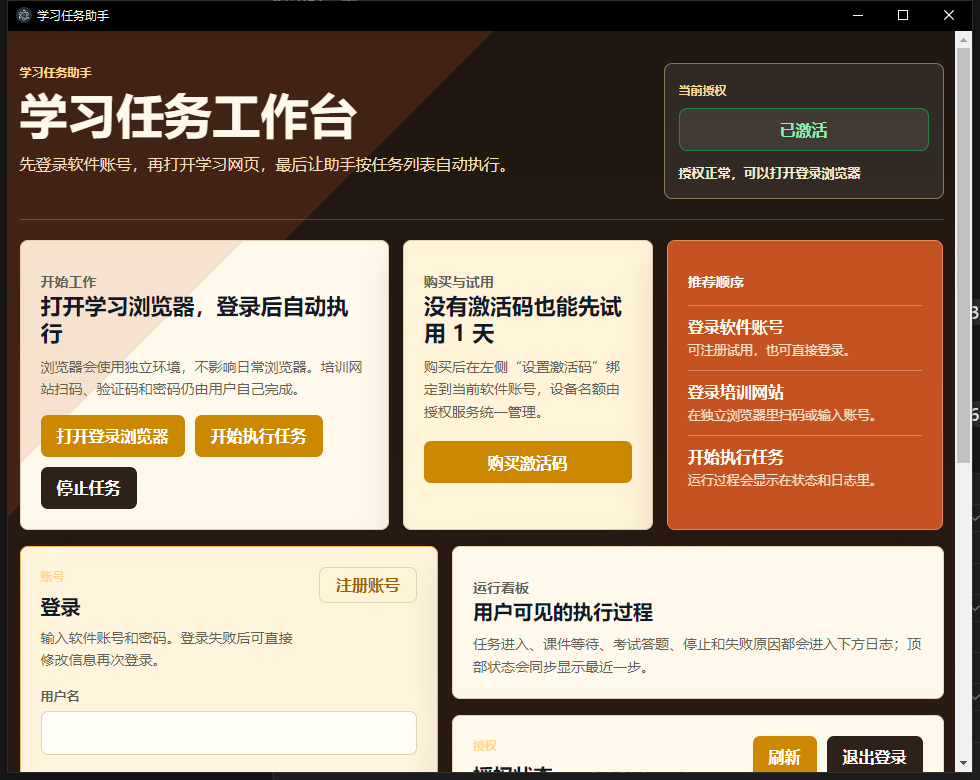
Task: Click the 登录软件账号 step text
Action: pyautogui.click(x=735, y=327)
